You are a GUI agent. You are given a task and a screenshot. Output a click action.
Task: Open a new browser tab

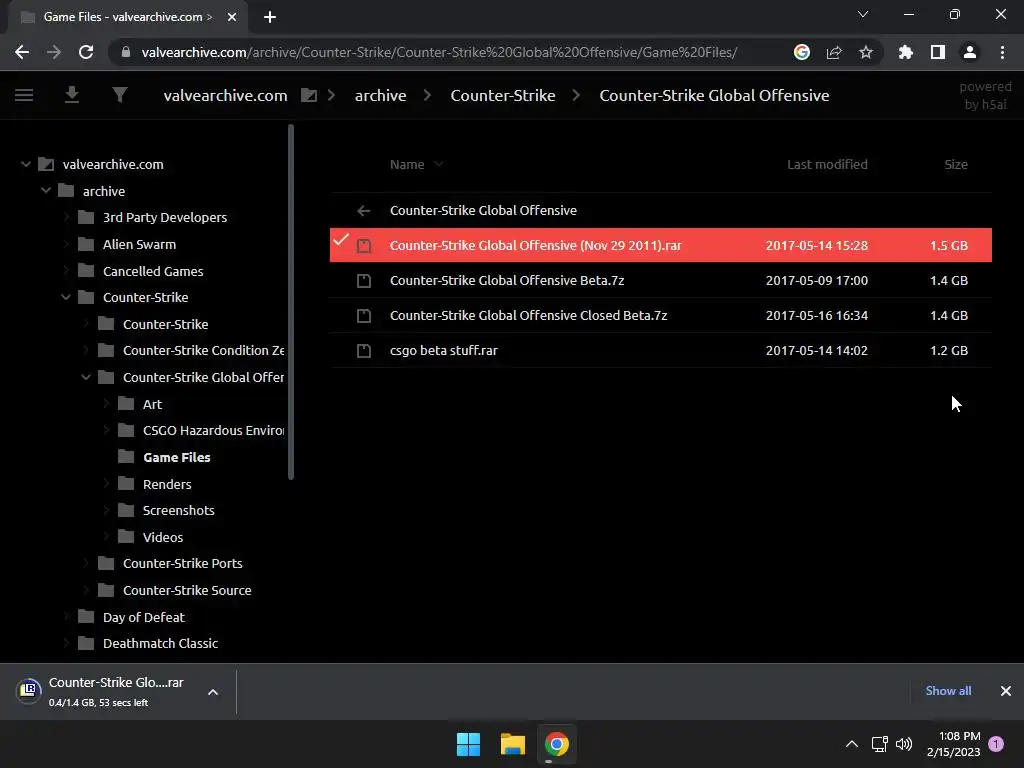[x=270, y=17]
